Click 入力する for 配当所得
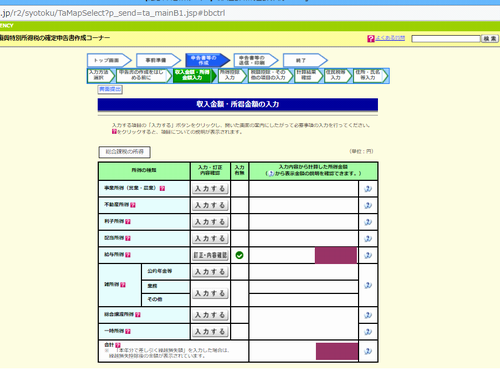The width and height of the screenshot is (500, 369). pos(210,239)
